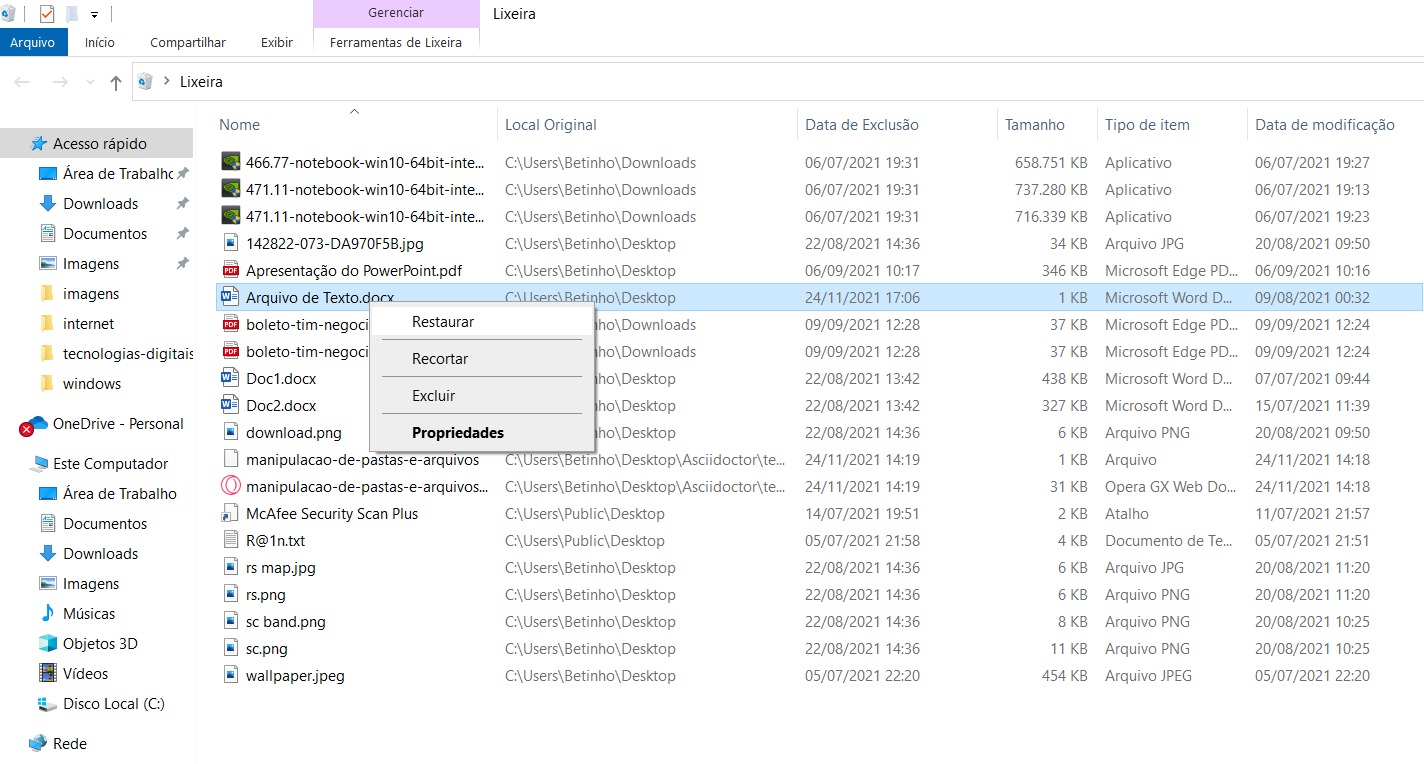1424x764 pixels.
Task: Select the file download.png
Action: click(294, 433)
